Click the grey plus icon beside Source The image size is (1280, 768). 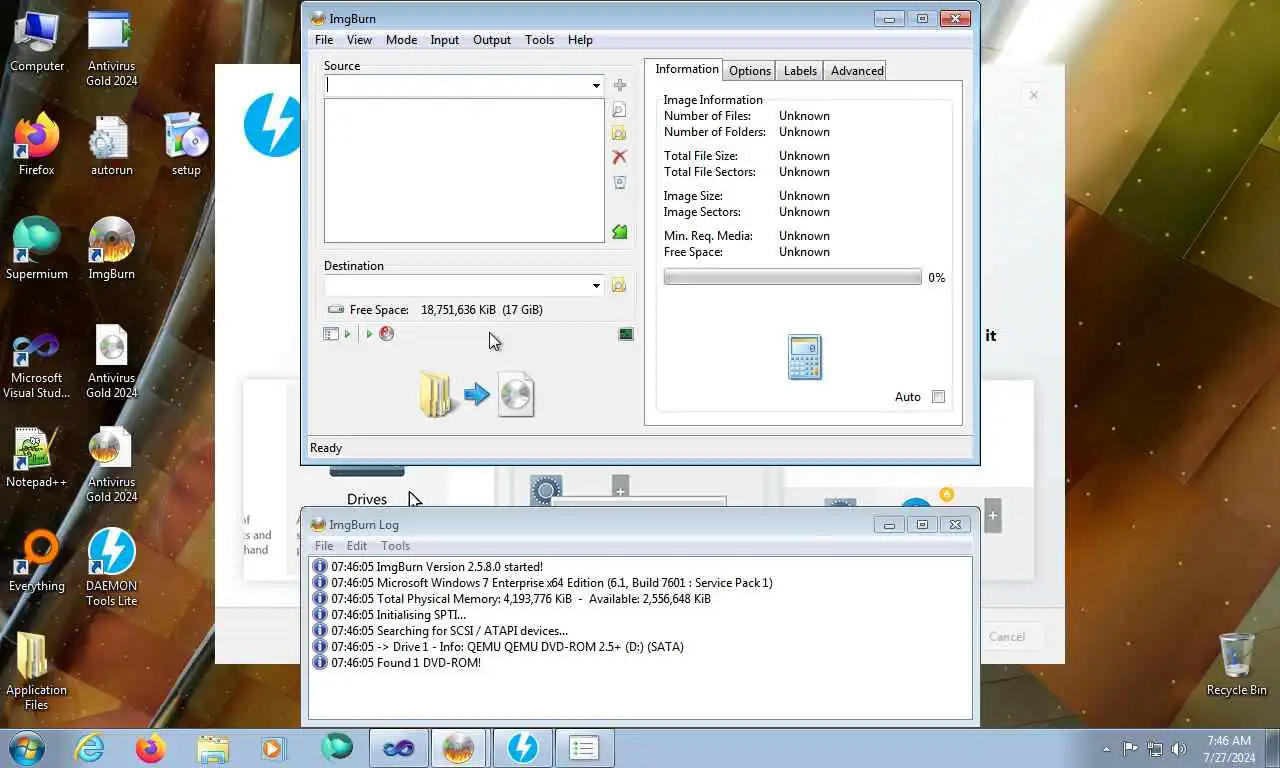(619, 85)
